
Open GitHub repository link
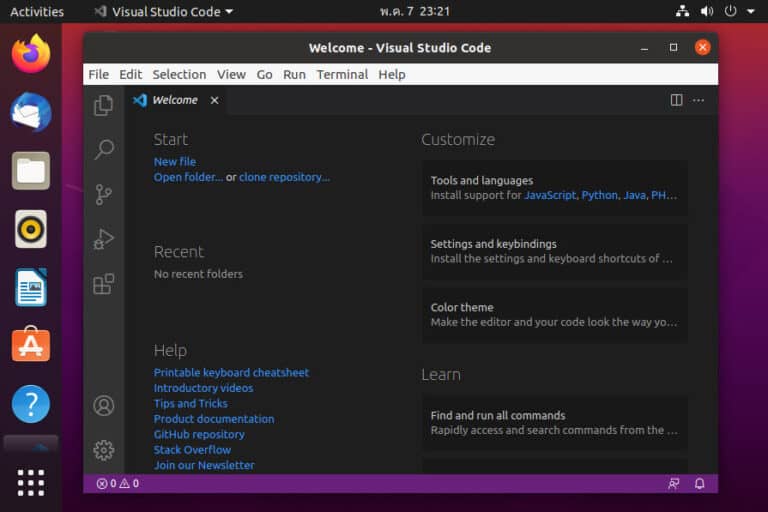pos(199,435)
